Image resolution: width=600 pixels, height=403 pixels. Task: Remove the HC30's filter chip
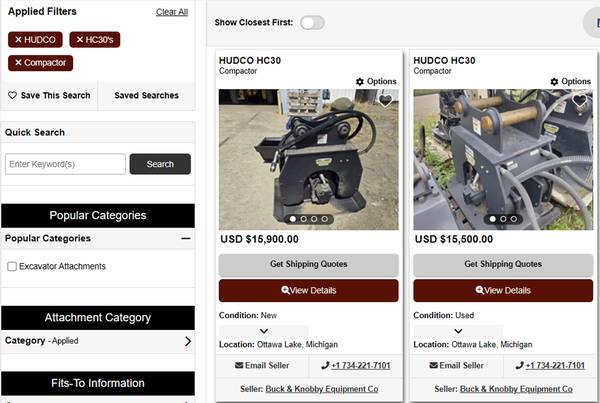click(x=95, y=39)
